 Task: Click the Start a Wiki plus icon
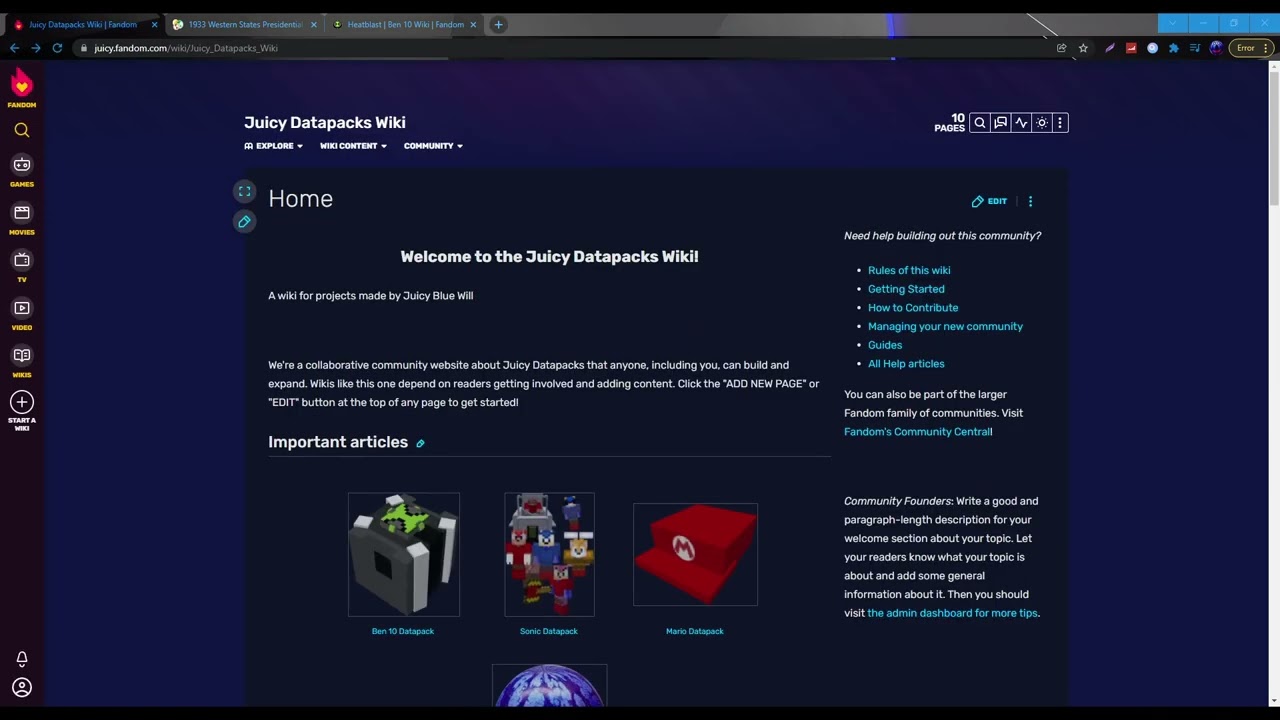click(22, 402)
